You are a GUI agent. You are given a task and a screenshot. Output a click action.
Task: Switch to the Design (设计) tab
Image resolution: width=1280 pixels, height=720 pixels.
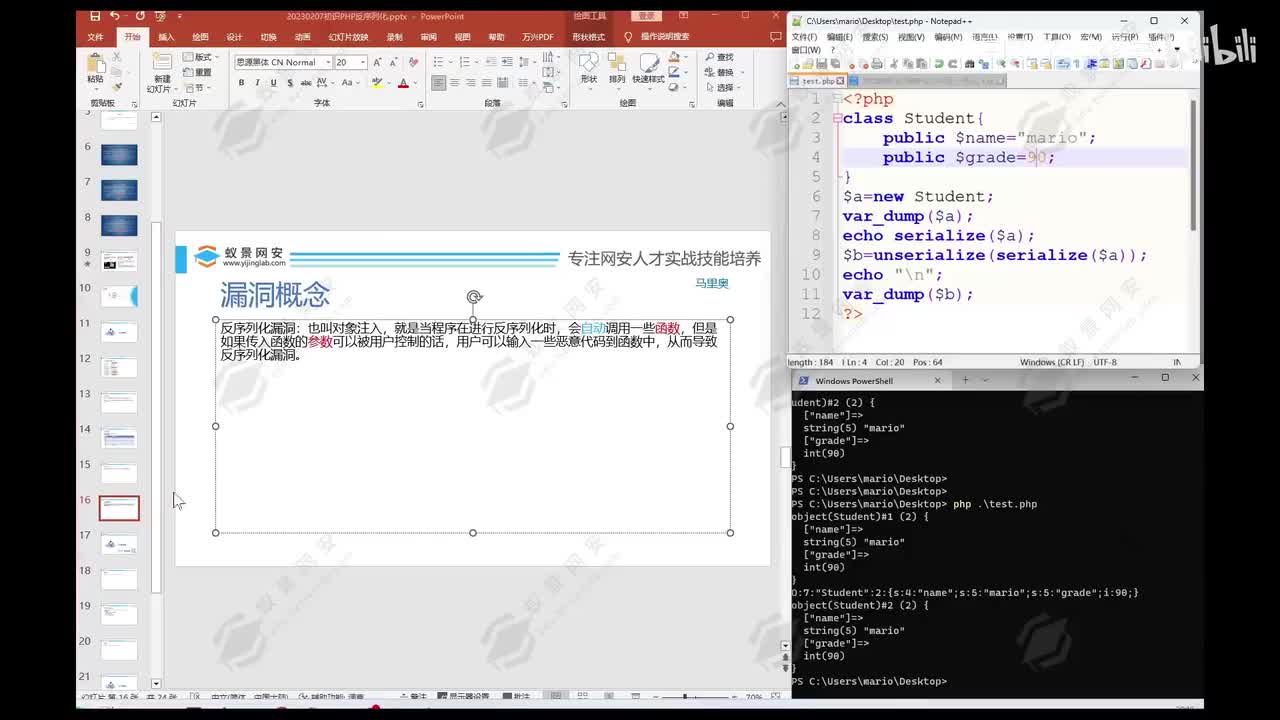234,37
